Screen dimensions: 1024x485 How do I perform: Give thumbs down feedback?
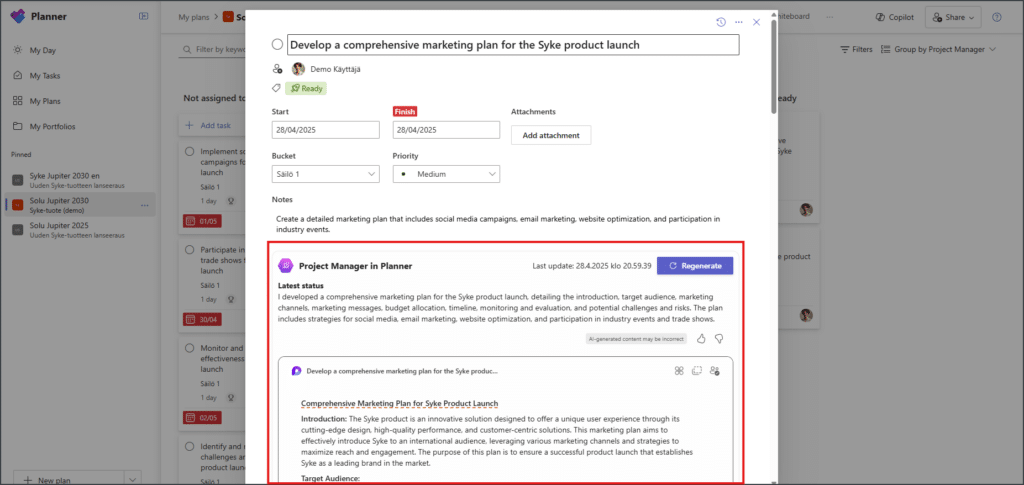click(719, 339)
